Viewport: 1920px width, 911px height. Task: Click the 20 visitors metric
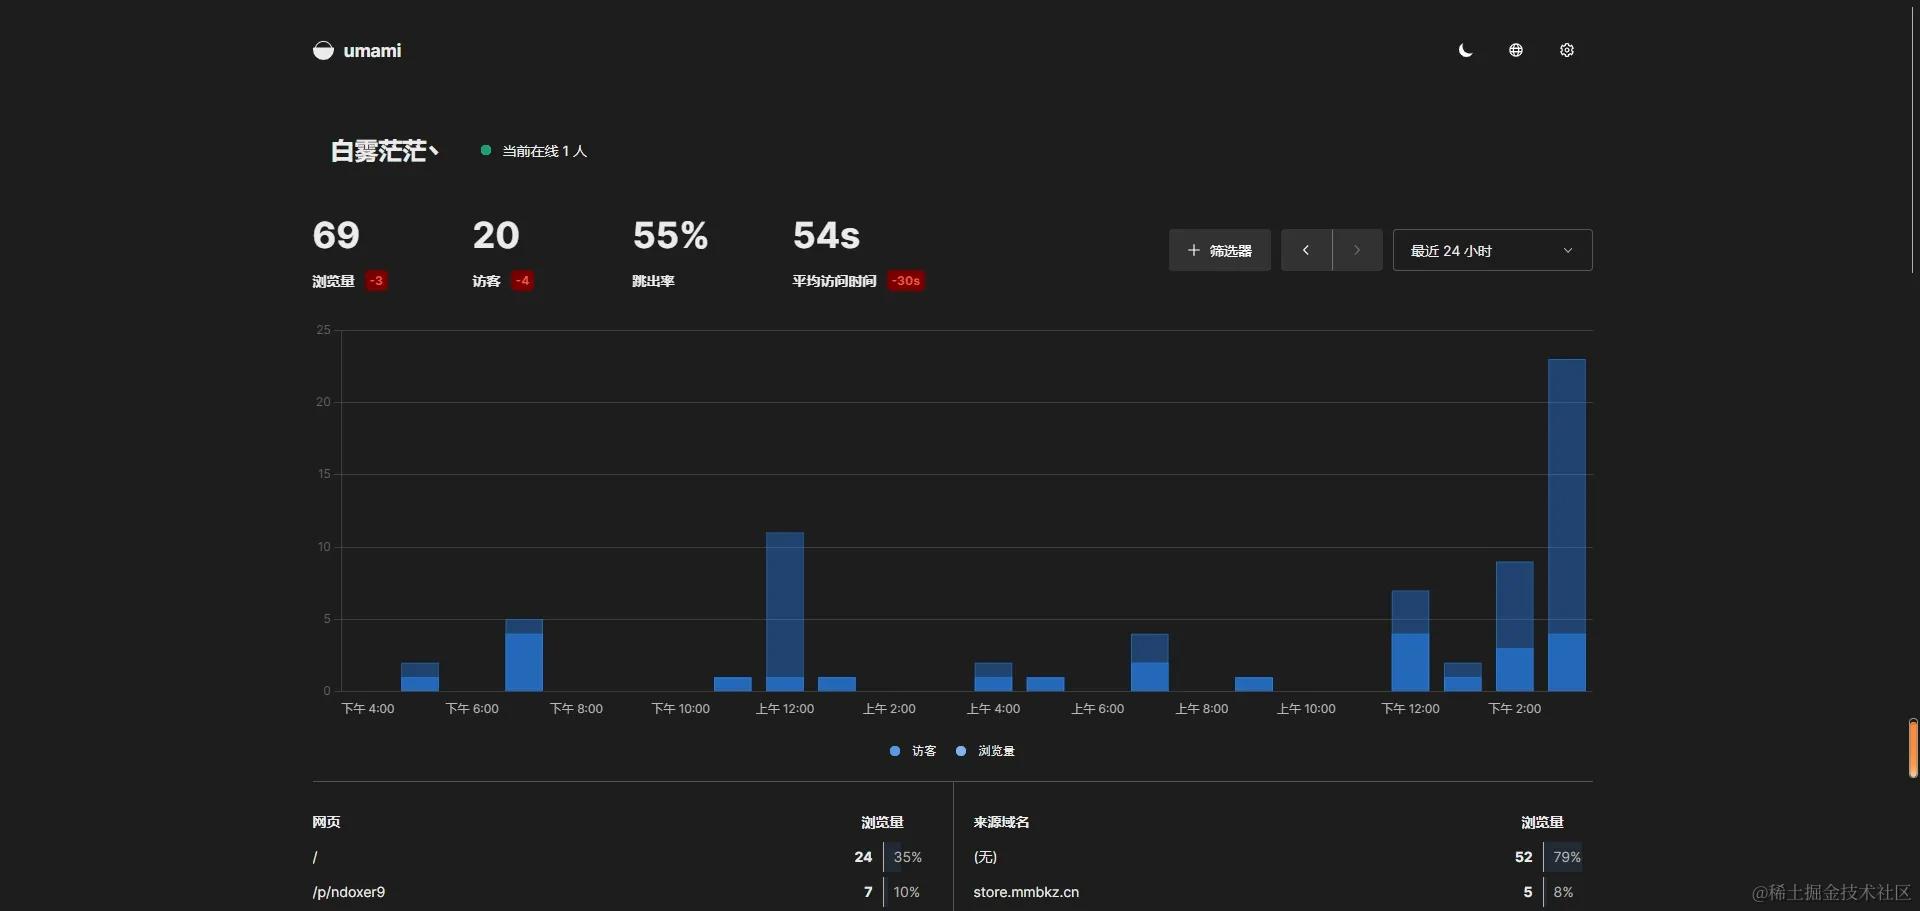point(496,235)
